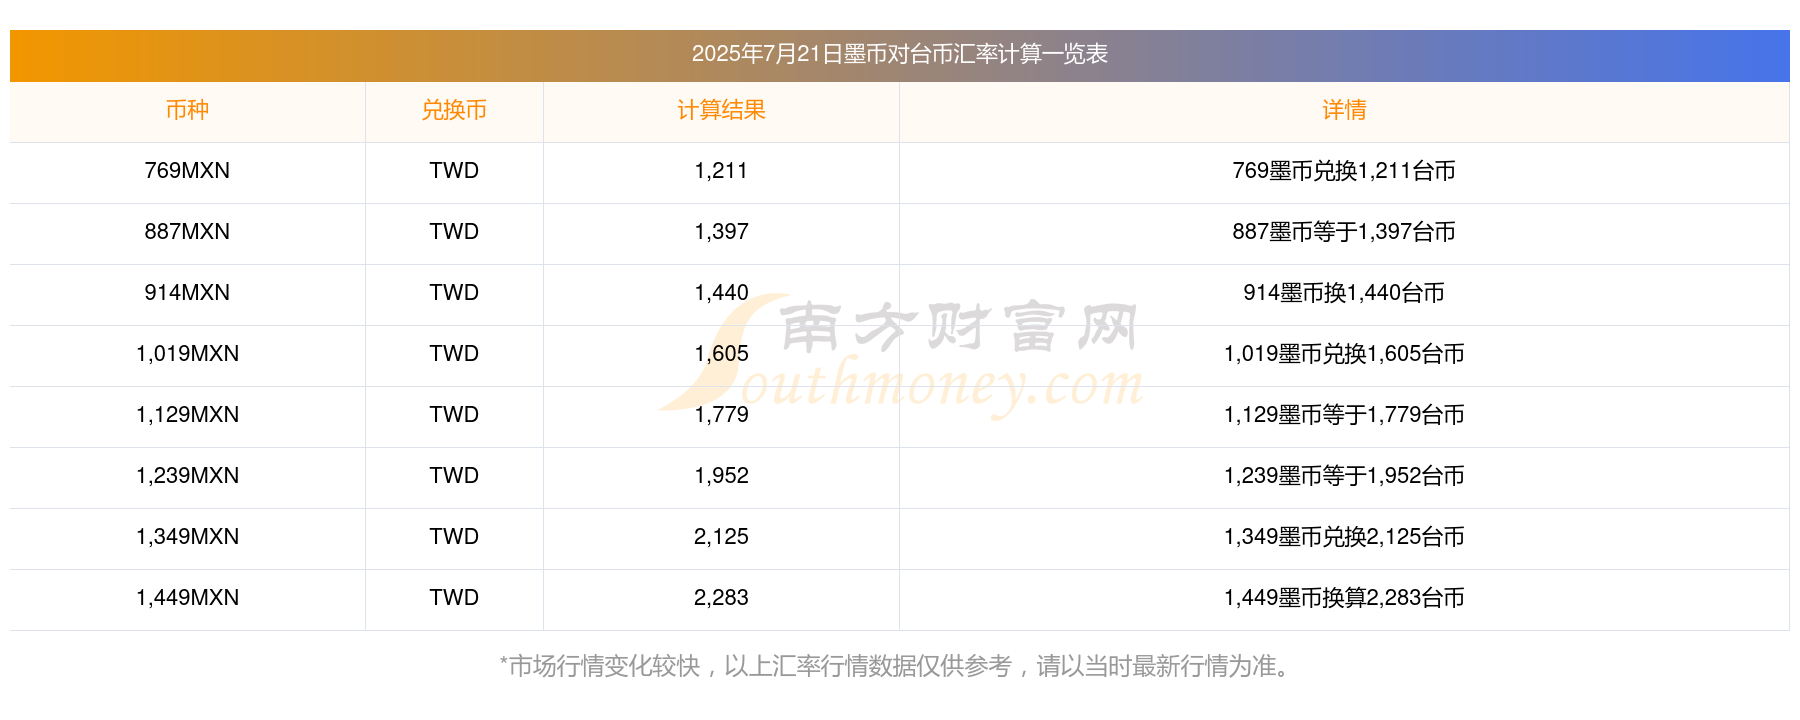The width and height of the screenshot is (1800, 720).
Task: Click TWD in the 914MXN row
Action: (x=454, y=293)
